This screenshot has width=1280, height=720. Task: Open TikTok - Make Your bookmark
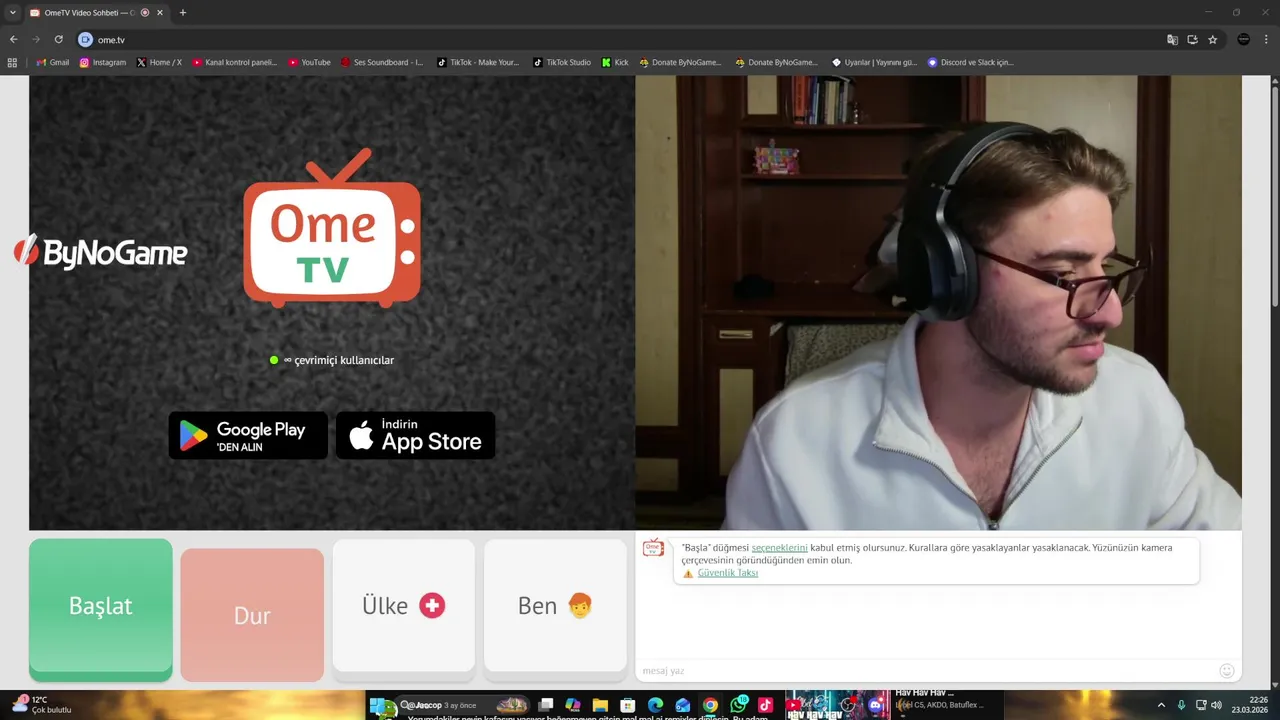point(478,62)
